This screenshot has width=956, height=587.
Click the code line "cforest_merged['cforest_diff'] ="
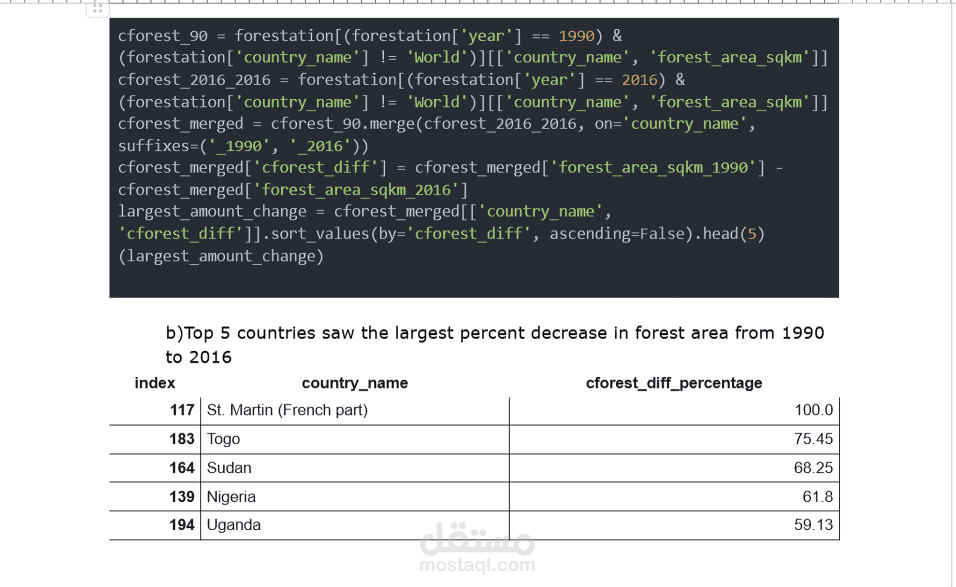pyautogui.click(x=451, y=168)
